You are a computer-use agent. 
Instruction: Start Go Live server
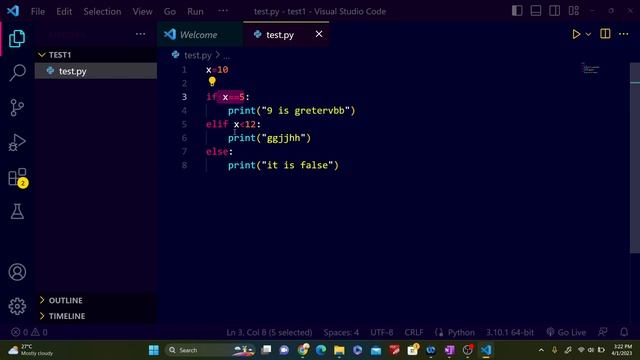566,332
